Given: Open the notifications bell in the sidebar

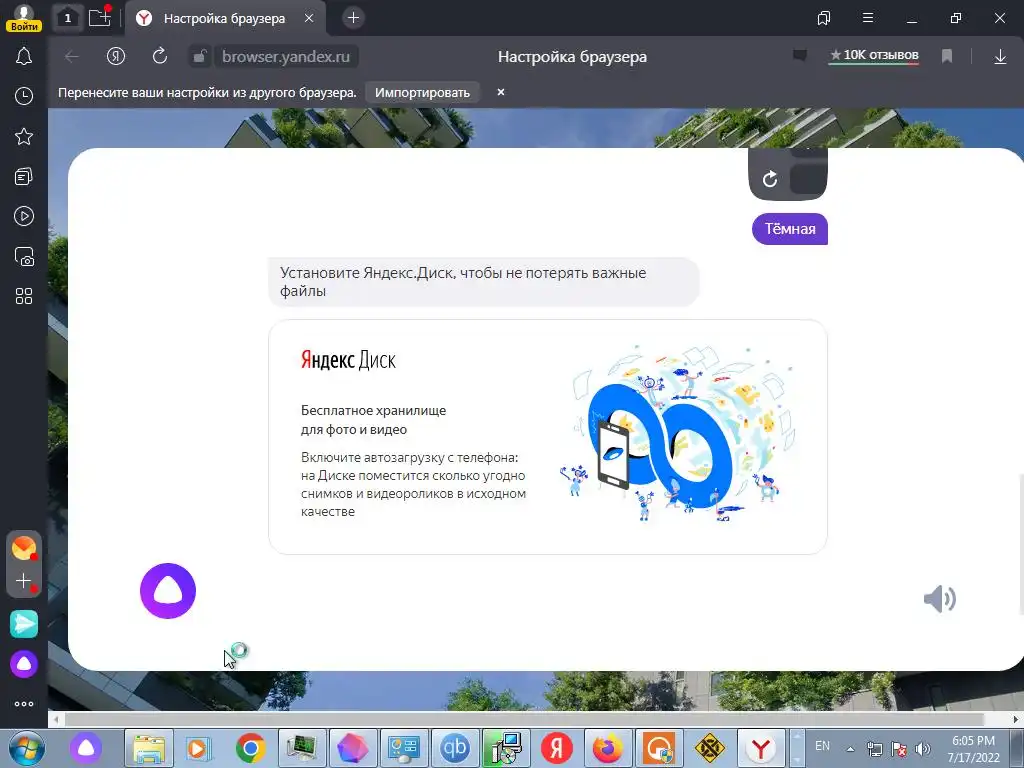Looking at the screenshot, I should pos(24,56).
